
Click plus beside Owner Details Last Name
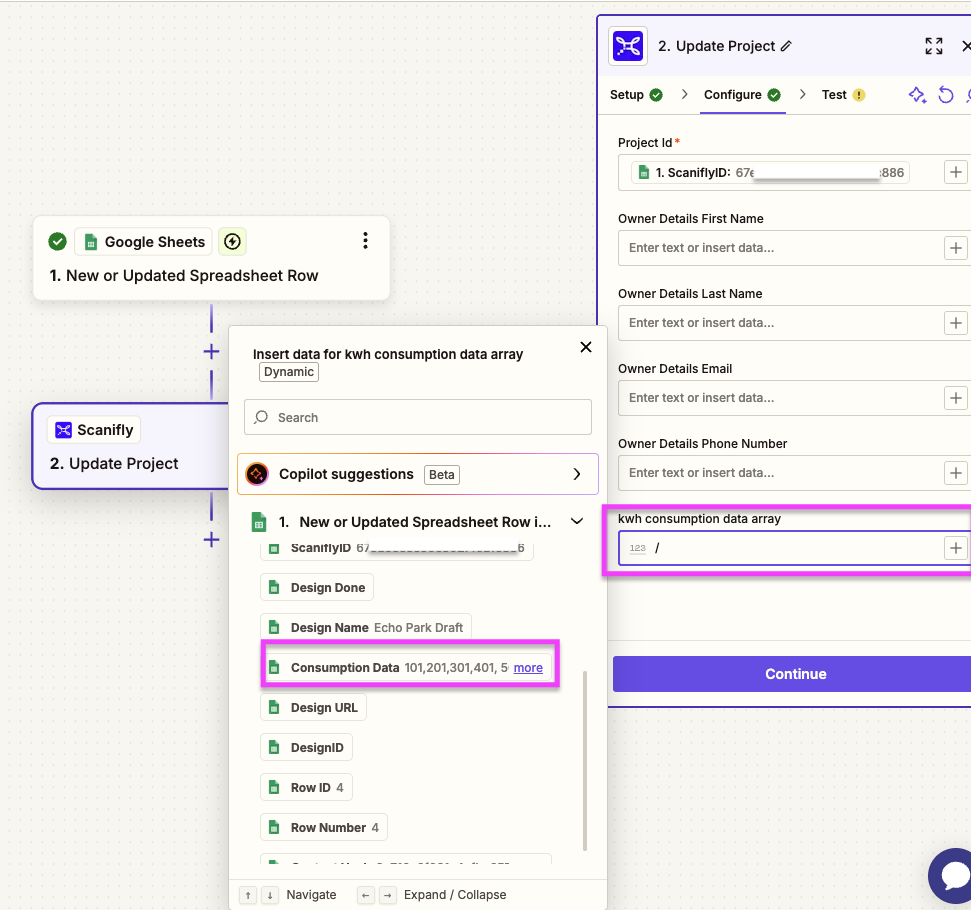point(956,323)
